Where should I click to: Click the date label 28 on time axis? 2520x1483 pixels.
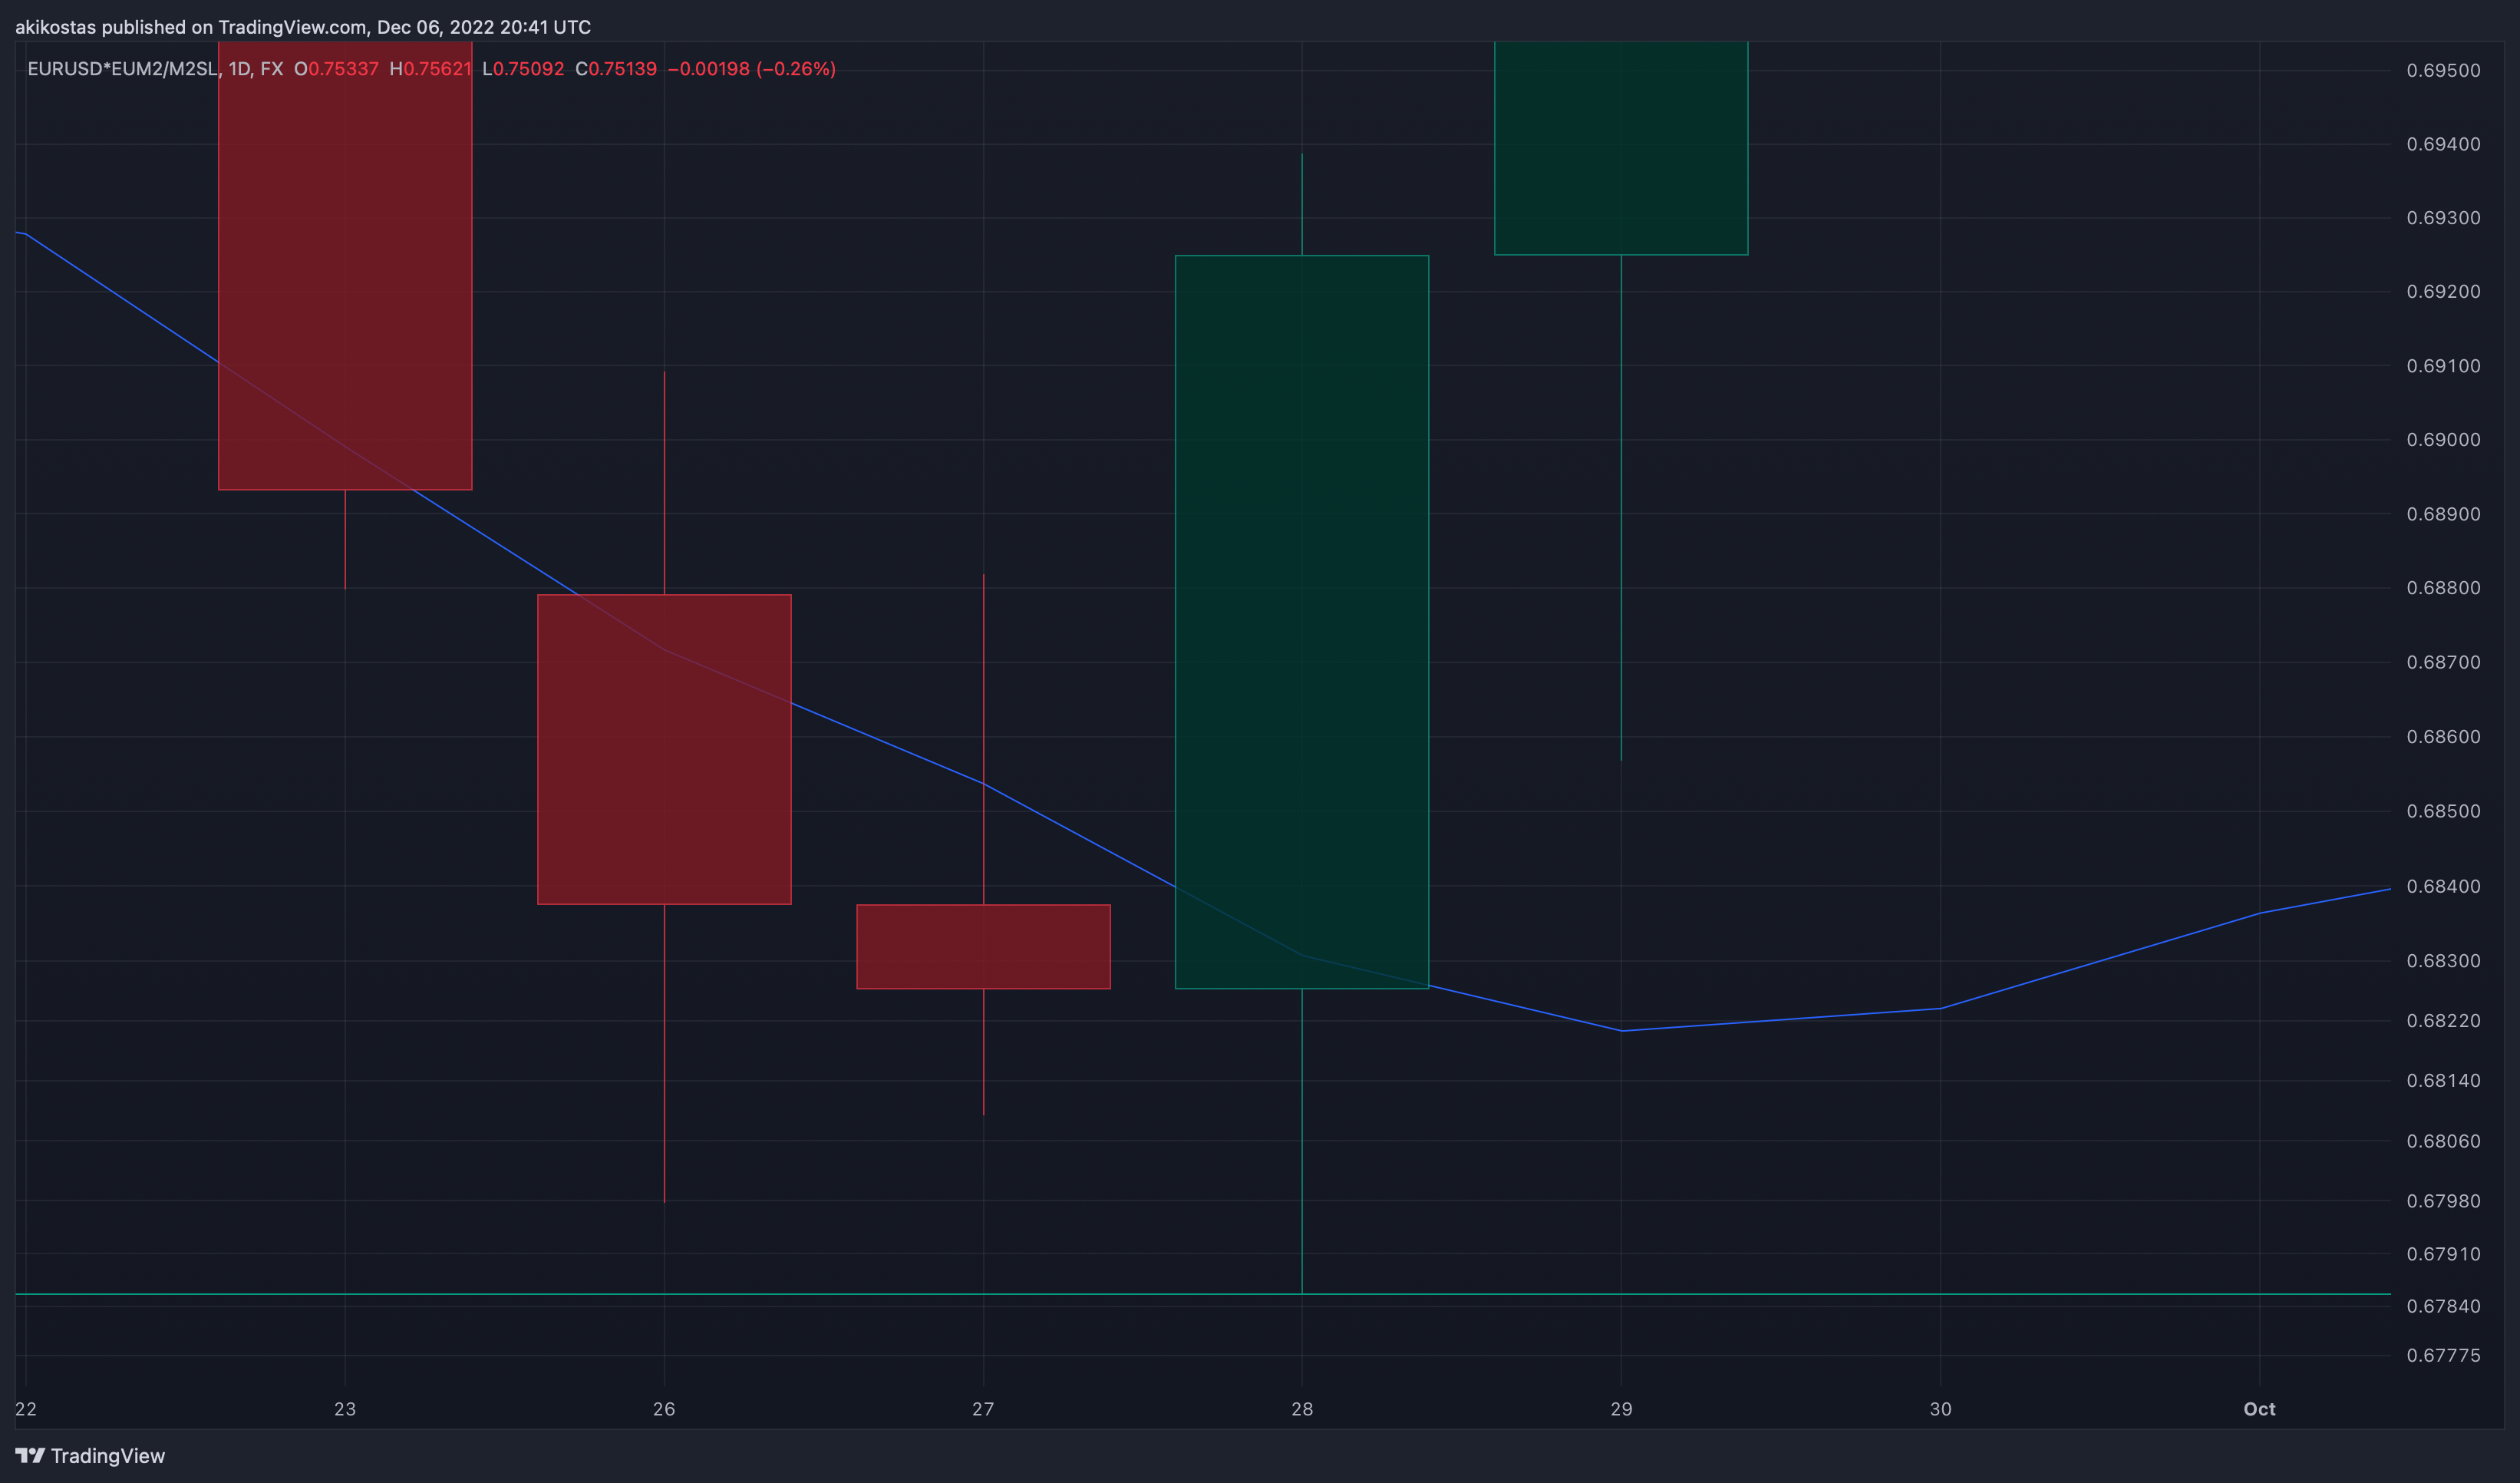pos(1302,1409)
